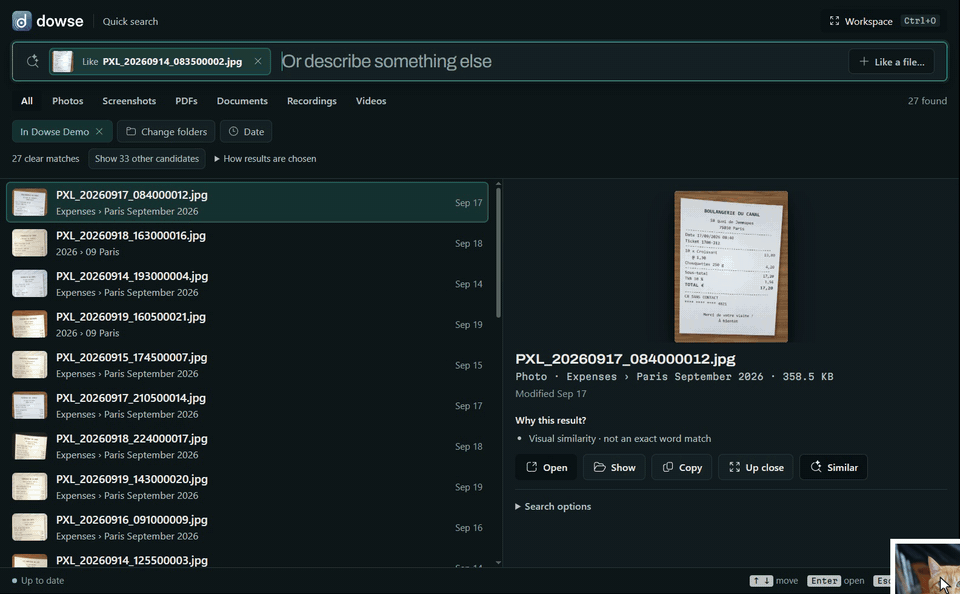Click the similarity search icon in search bar
Image resolution: width=960 pixels, height=594 pixels.
[x=32, y=61]
